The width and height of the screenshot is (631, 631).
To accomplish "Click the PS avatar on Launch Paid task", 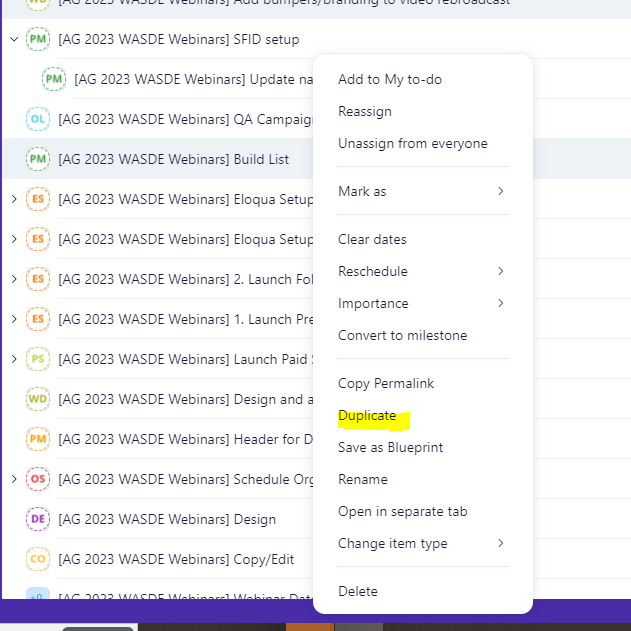I will pyautogui.click(x=38, y=360).
